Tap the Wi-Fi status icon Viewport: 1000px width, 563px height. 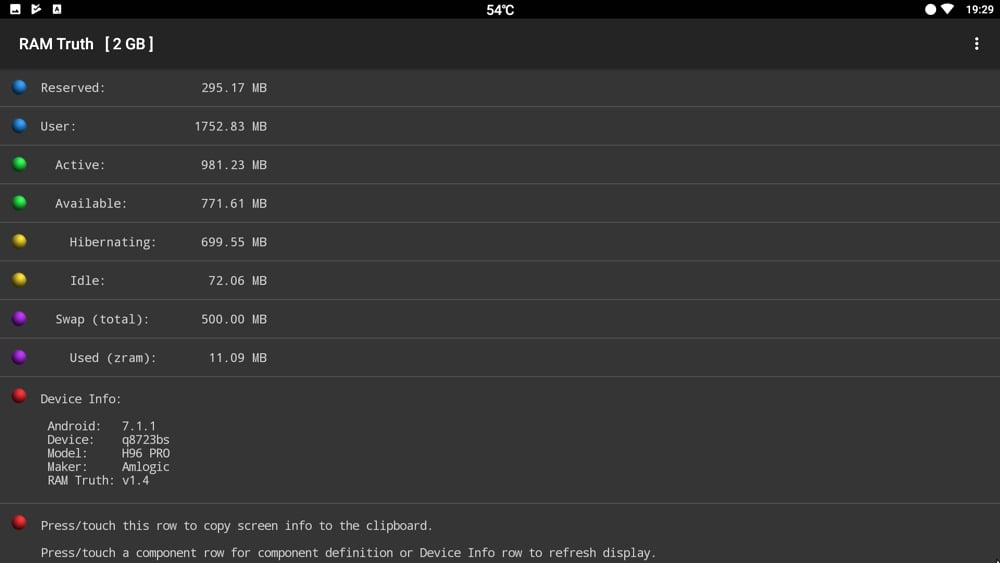point(948,9)
